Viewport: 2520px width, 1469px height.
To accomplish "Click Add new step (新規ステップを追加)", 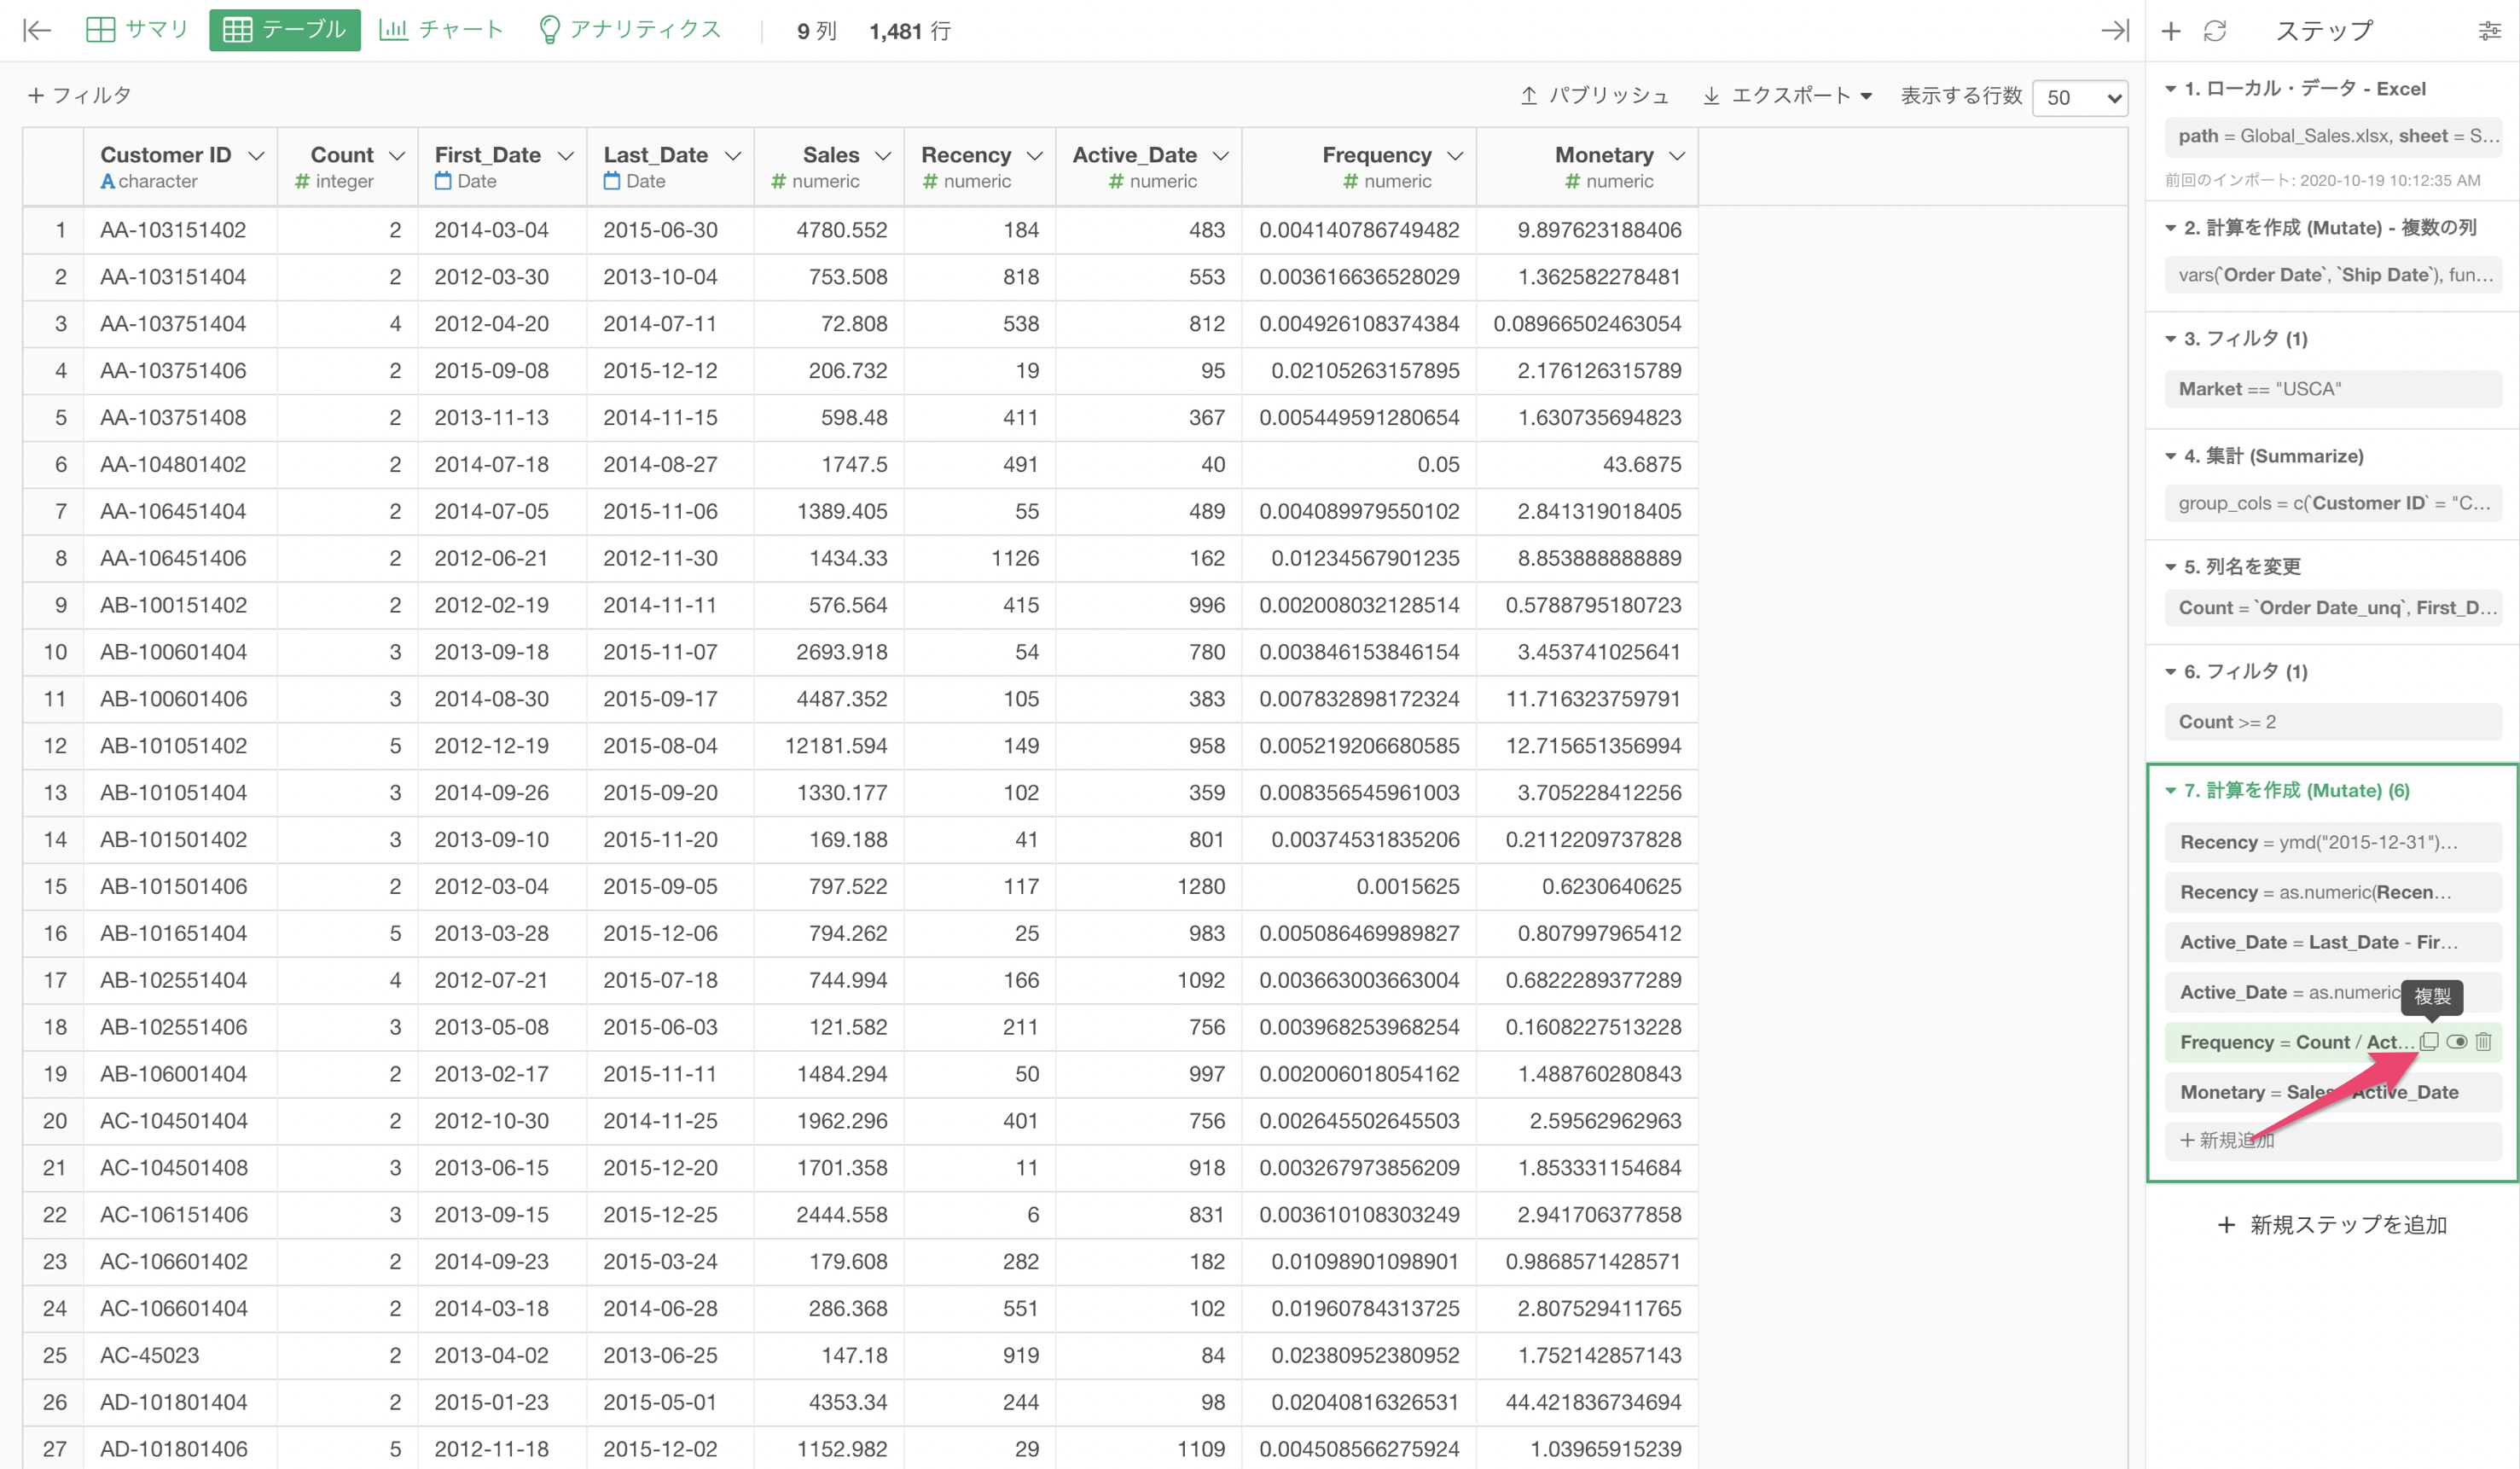I will tap(2331, 1224).
